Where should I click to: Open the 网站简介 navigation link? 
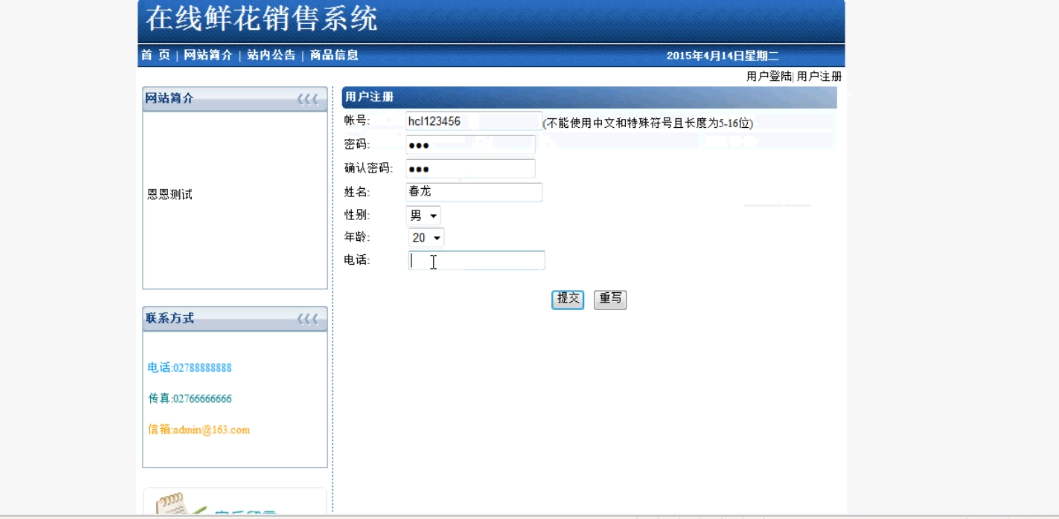click(208, 55)
